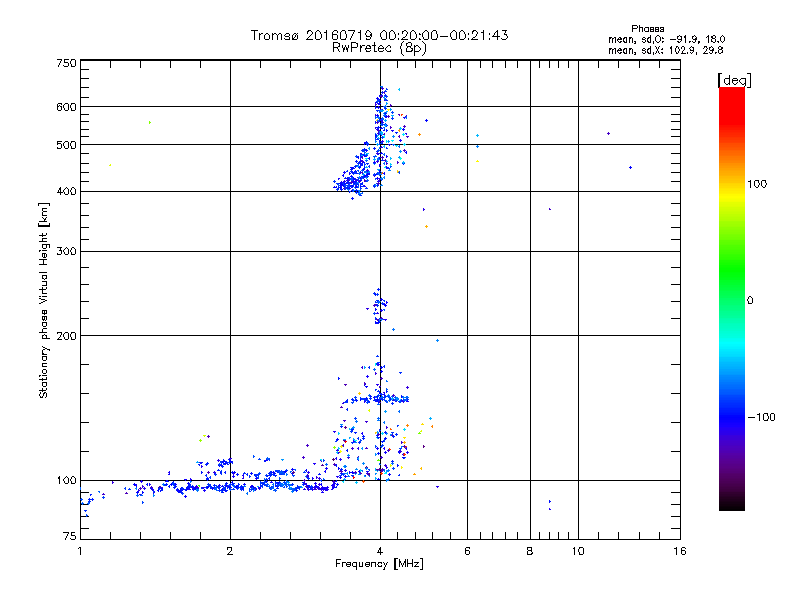The width and height of the screenshot is (800, 600).
Task: Click the x-axis '8' tick label
Action: click(530, 551)
